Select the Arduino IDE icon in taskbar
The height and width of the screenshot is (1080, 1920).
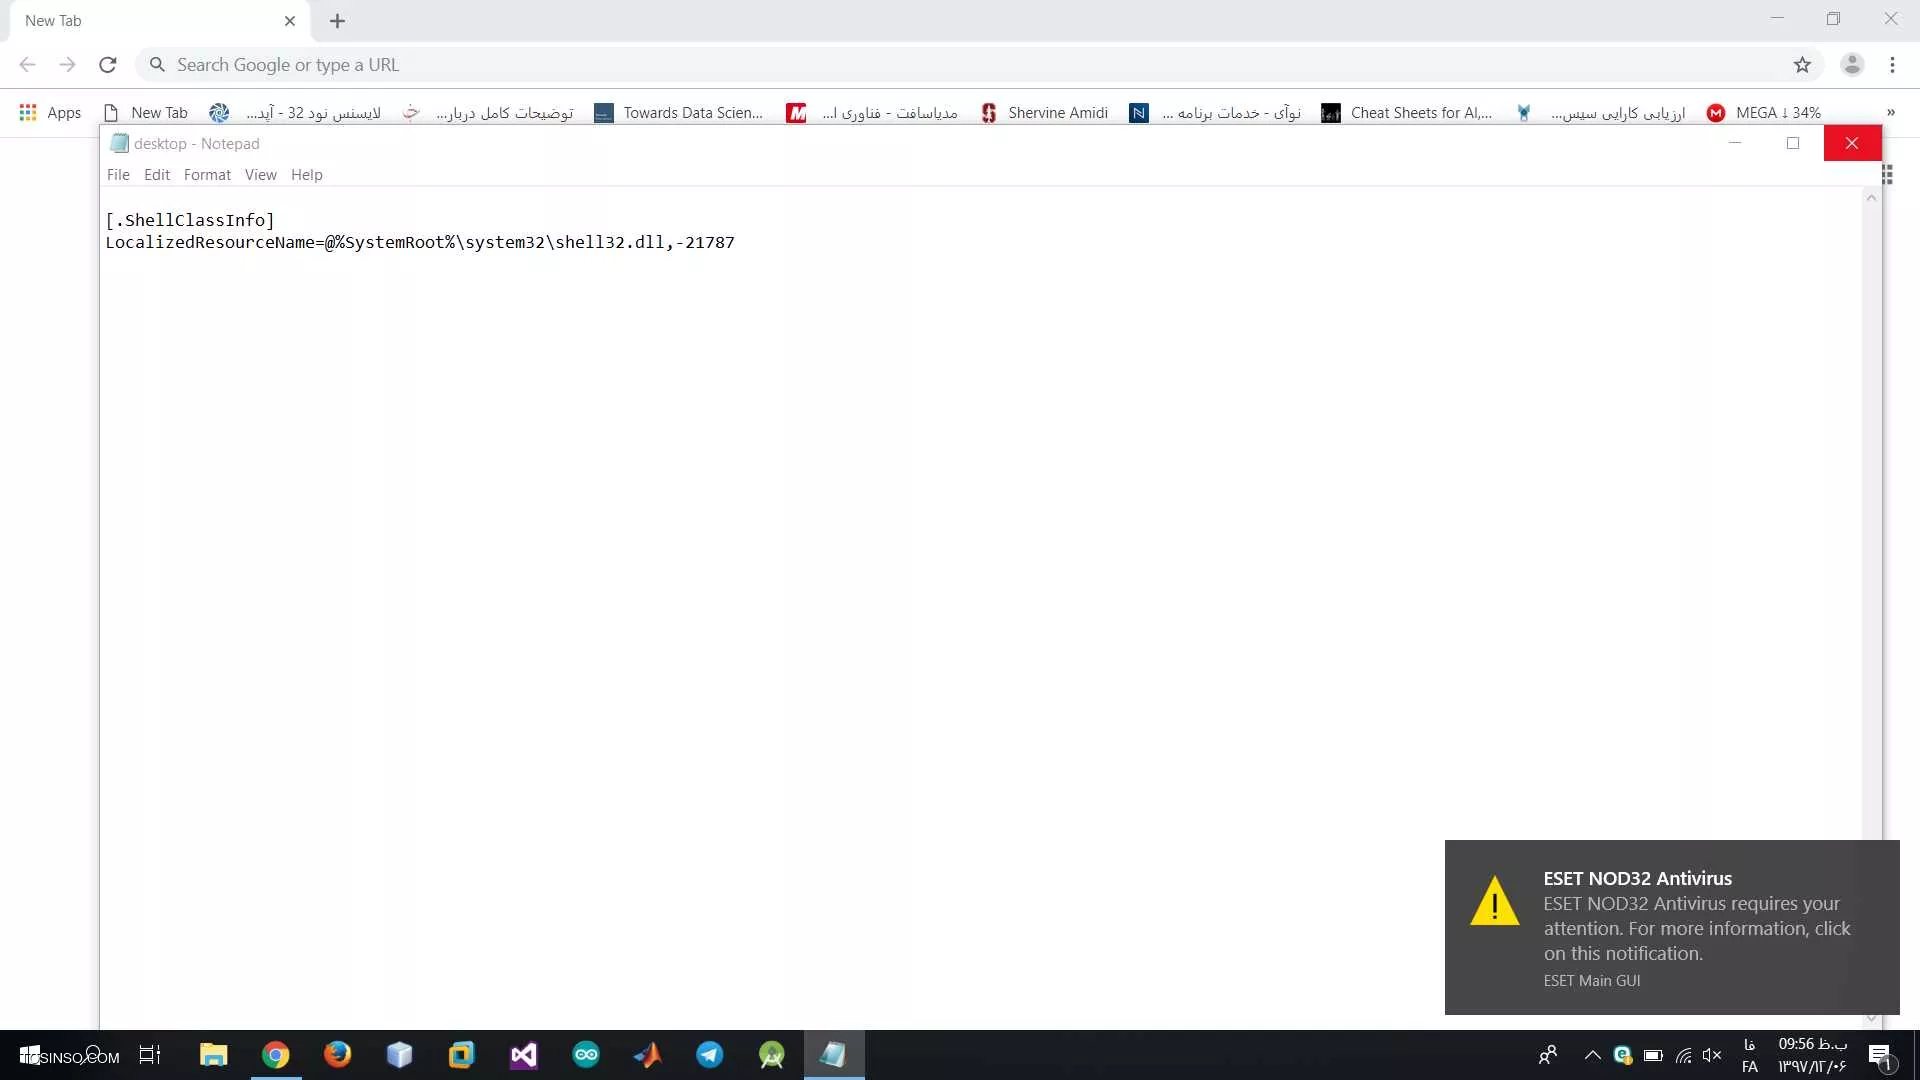585,1055
